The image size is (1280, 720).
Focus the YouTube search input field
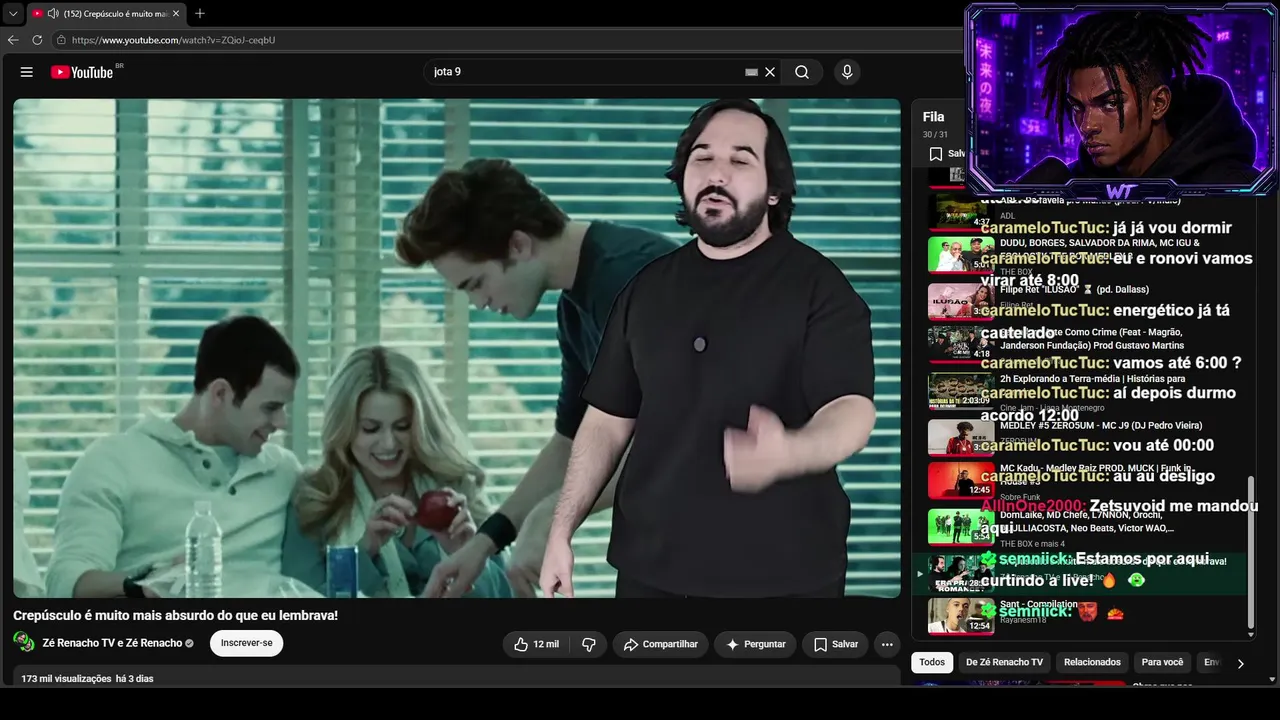585,72
